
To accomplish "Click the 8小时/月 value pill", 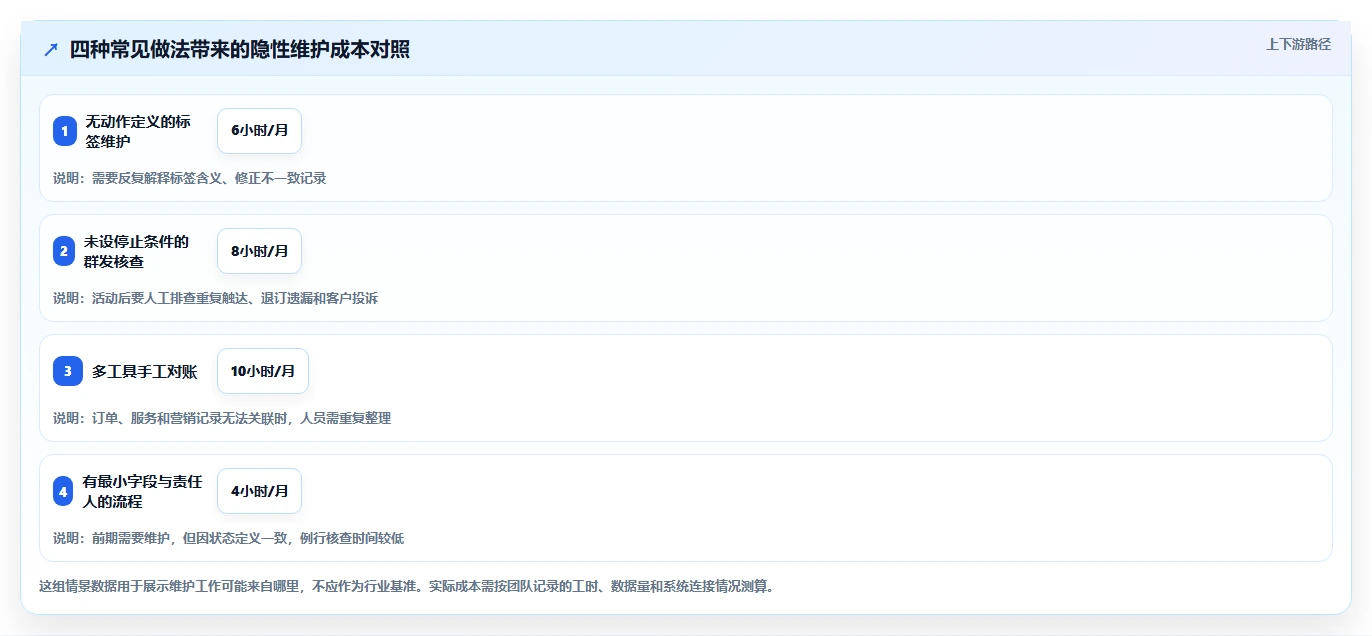I will coord(259,251).
